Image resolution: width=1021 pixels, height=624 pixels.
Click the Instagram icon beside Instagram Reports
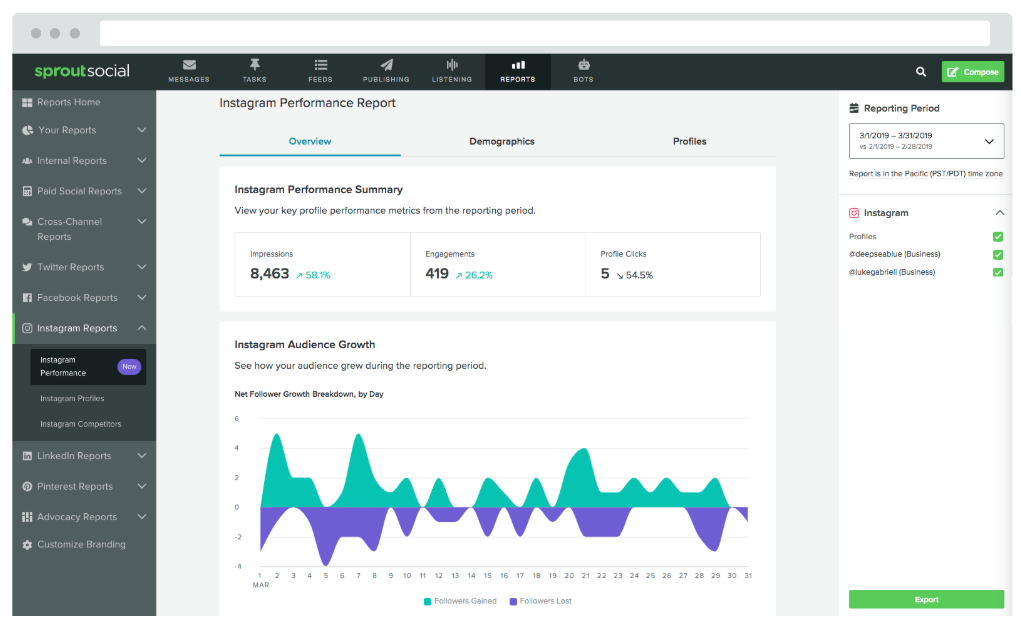(x=27, y=328)
